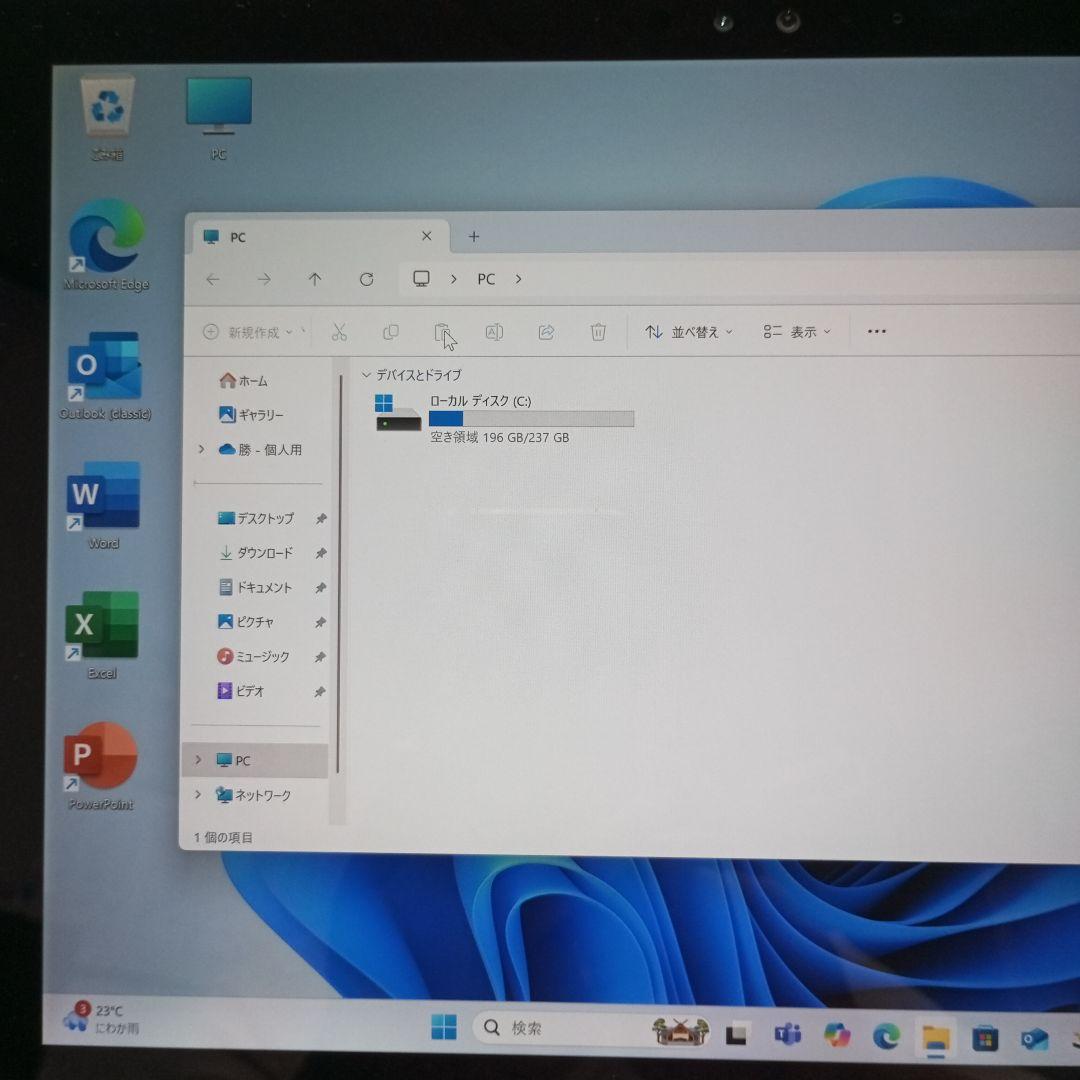Click the Delete trash icon
Viewport: 1080px width, 1080px height.
(598, 332)
